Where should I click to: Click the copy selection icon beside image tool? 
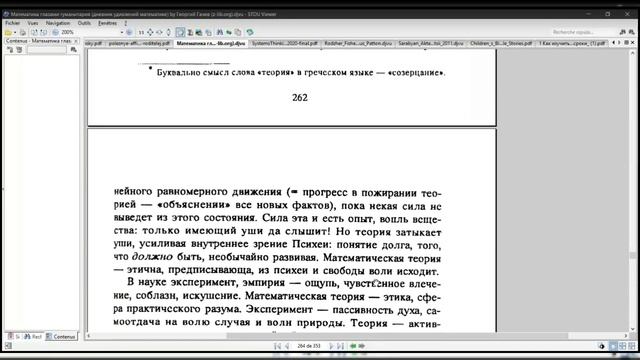(208, 32)
